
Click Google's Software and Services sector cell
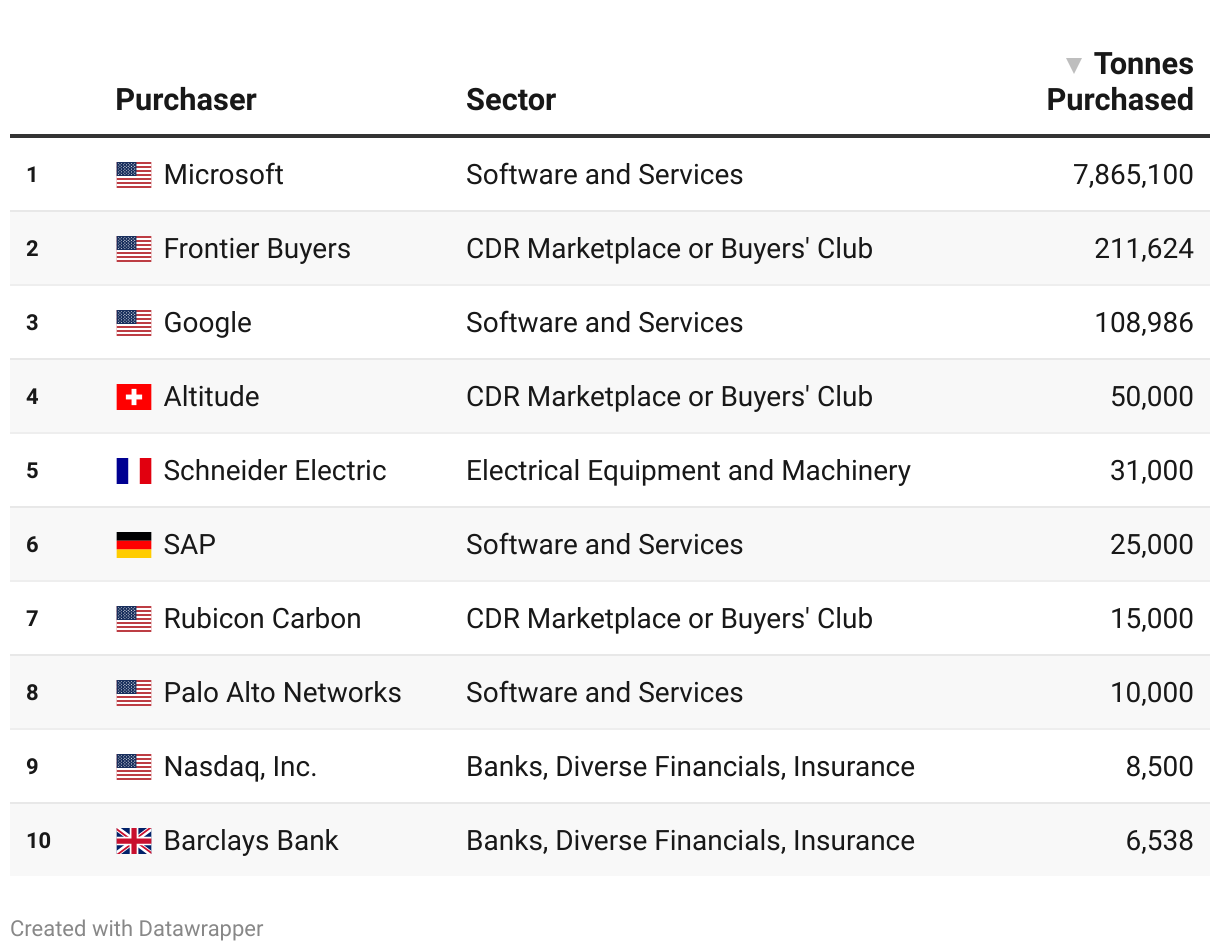(604, 323)
